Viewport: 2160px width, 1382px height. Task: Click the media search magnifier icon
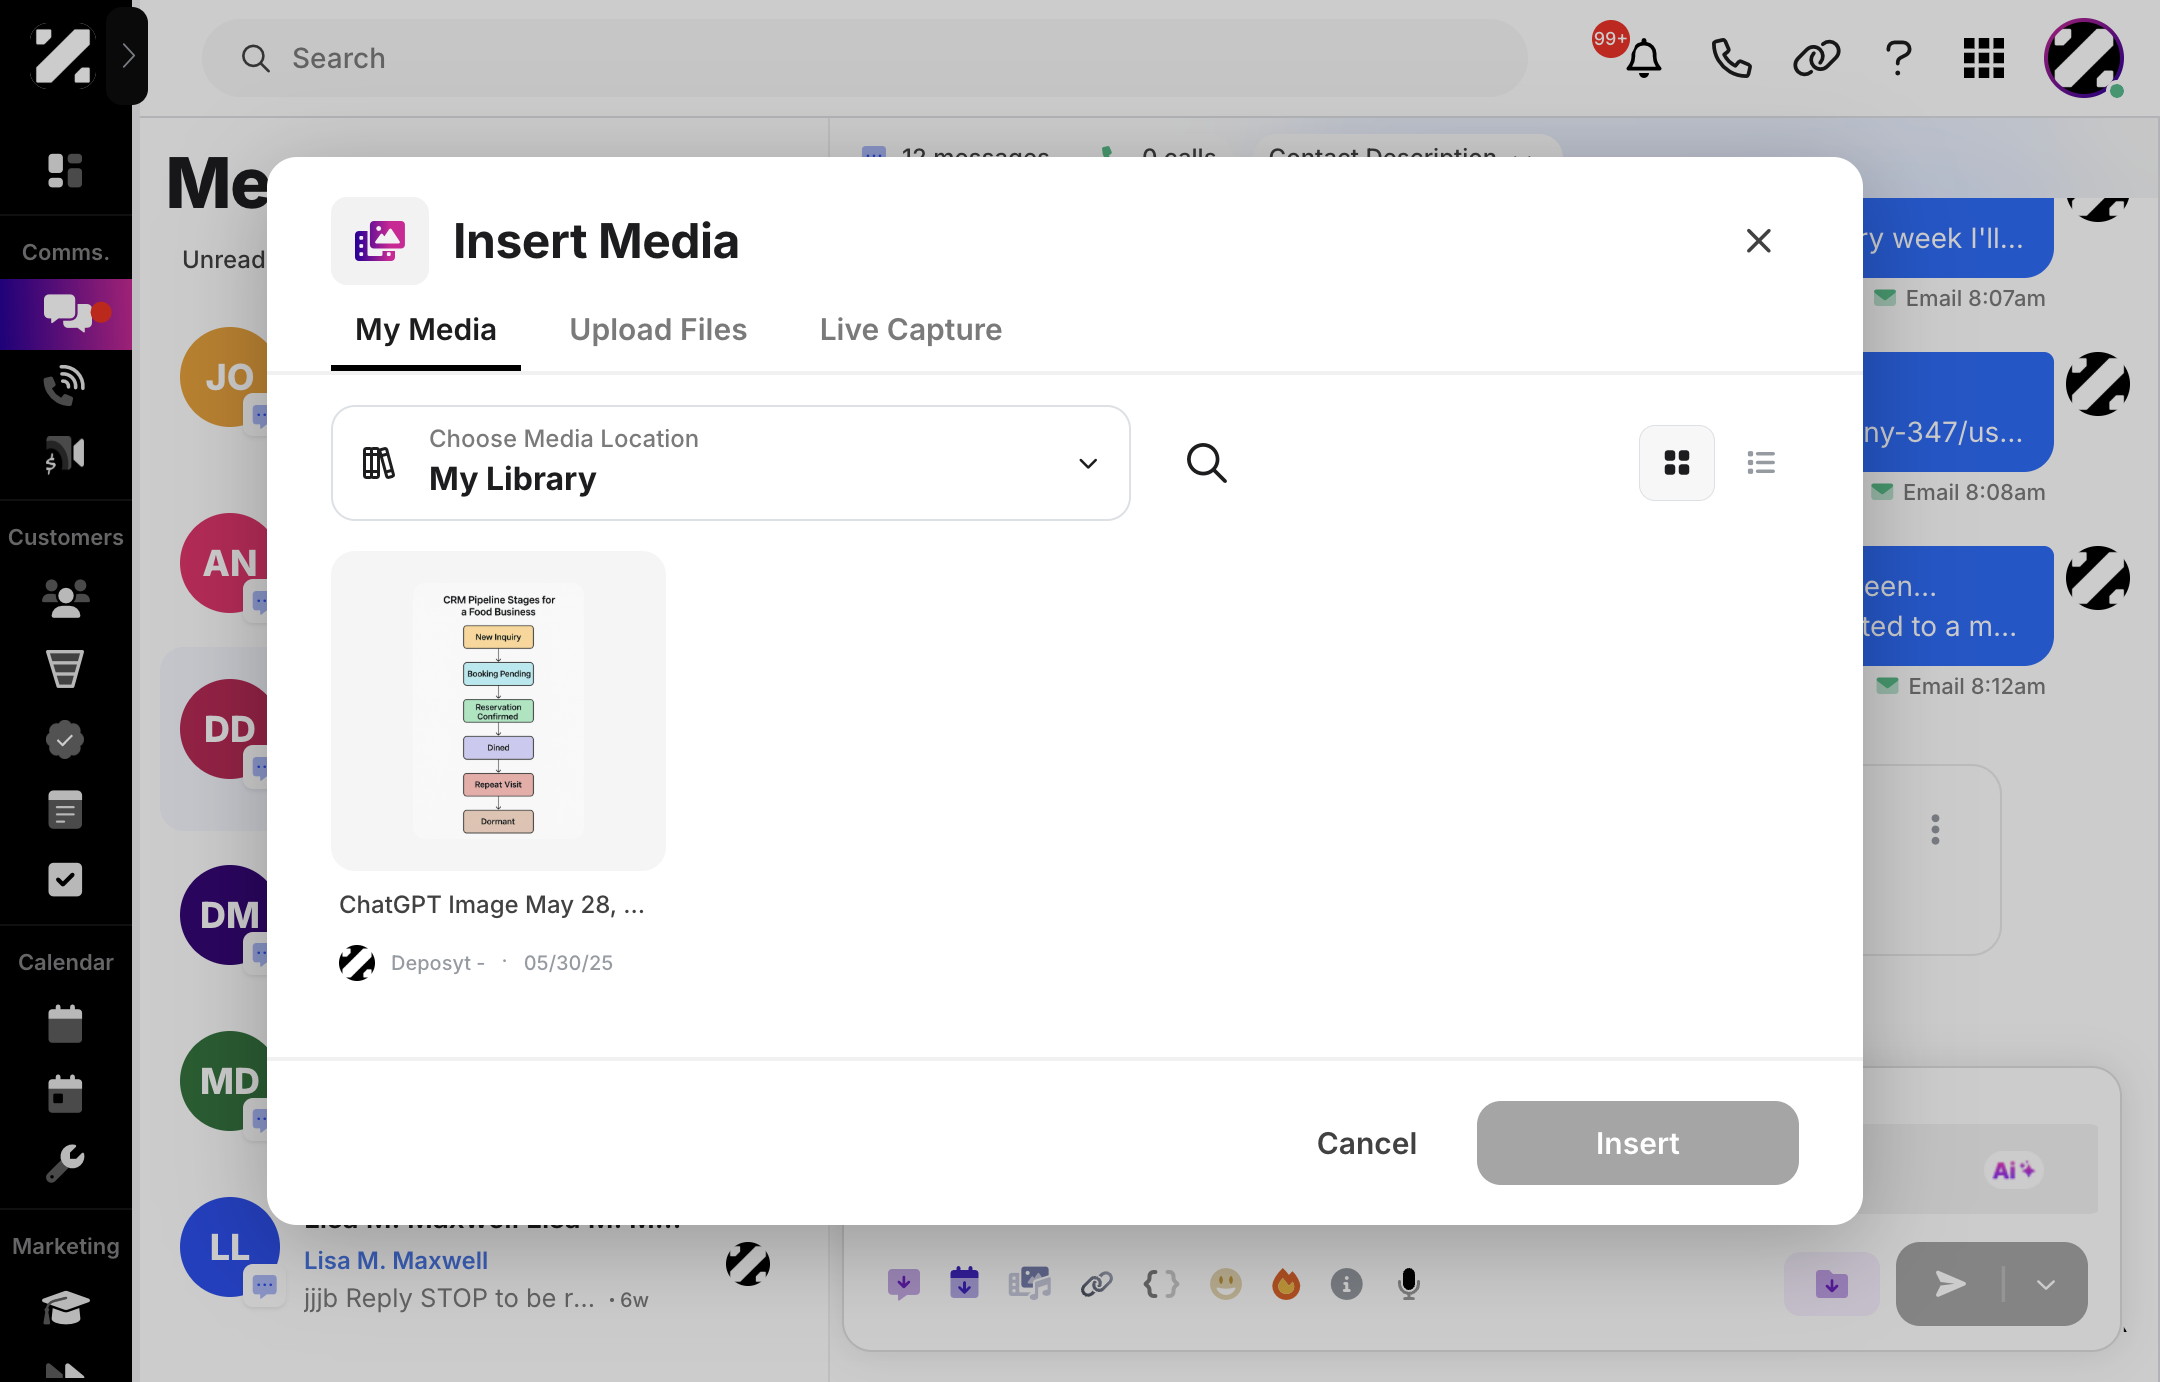pos(1206,463)
